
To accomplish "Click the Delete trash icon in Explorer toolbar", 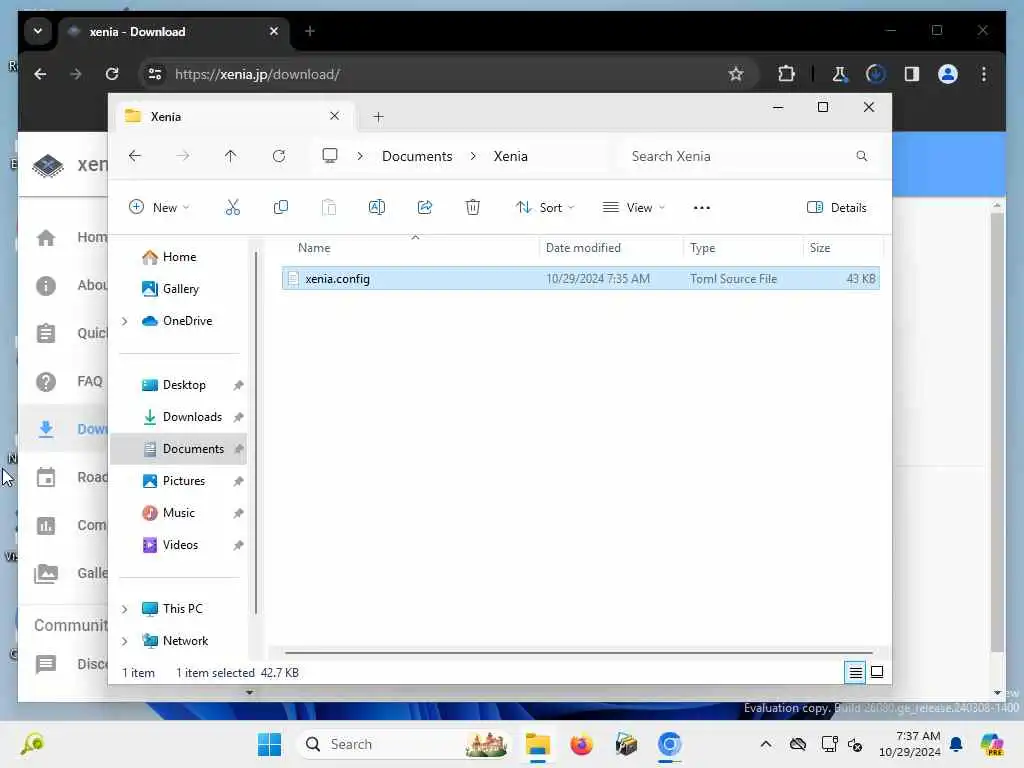I will coord(473,208).
